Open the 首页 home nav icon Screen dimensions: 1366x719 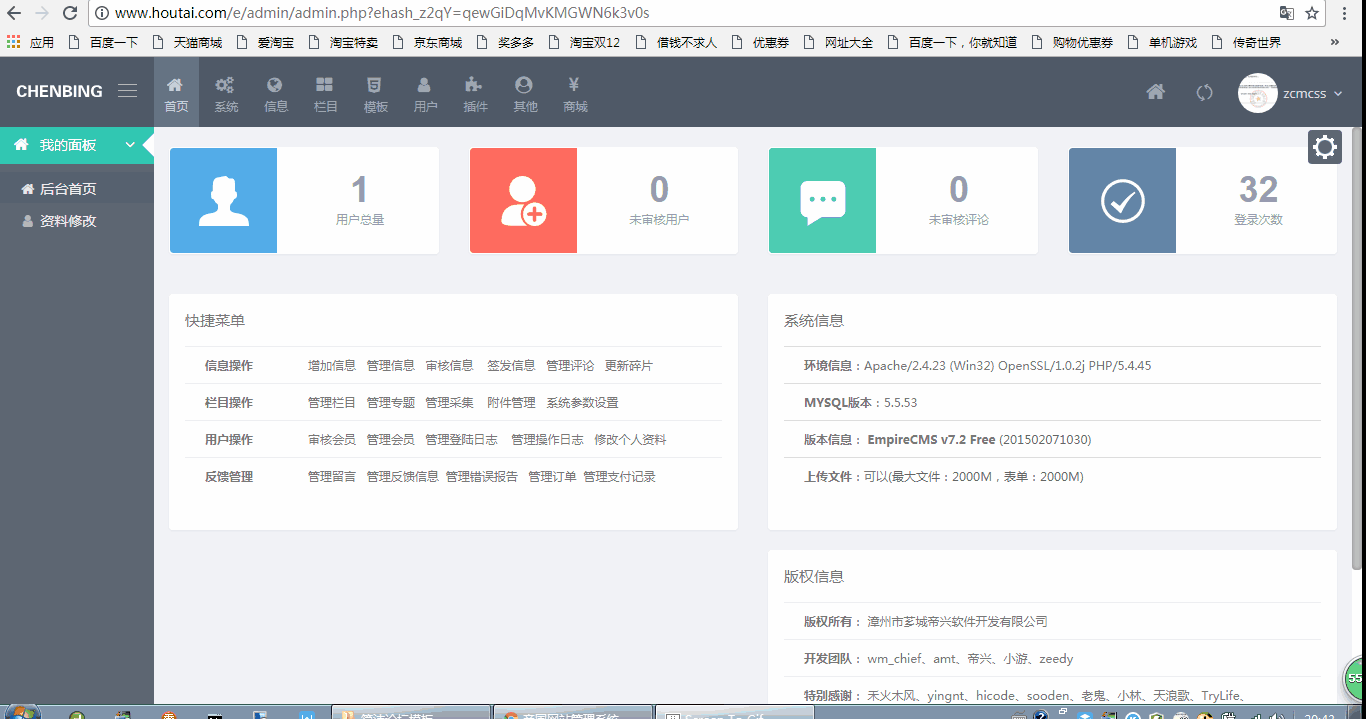point(176,93)
